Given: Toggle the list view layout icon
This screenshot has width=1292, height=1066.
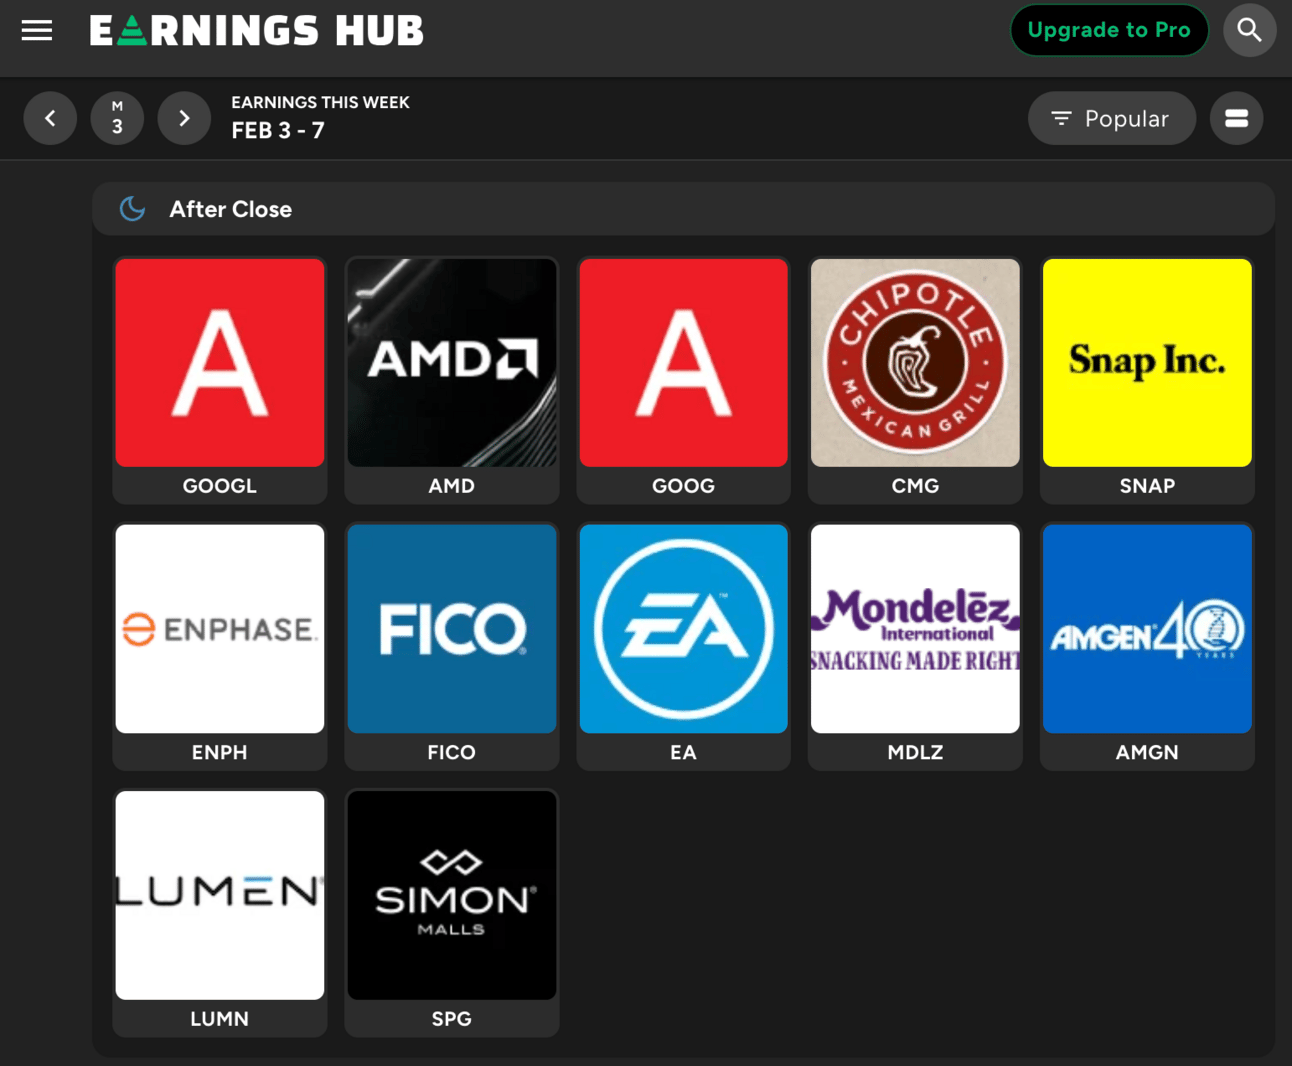Looking at the screenshot, I should pyautogui.click(x=1236, y=118).
